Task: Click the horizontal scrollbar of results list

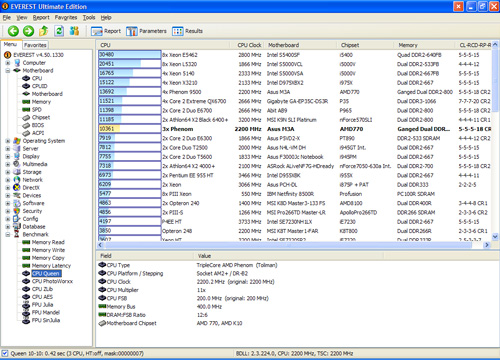Action: [x=289, y=245]
